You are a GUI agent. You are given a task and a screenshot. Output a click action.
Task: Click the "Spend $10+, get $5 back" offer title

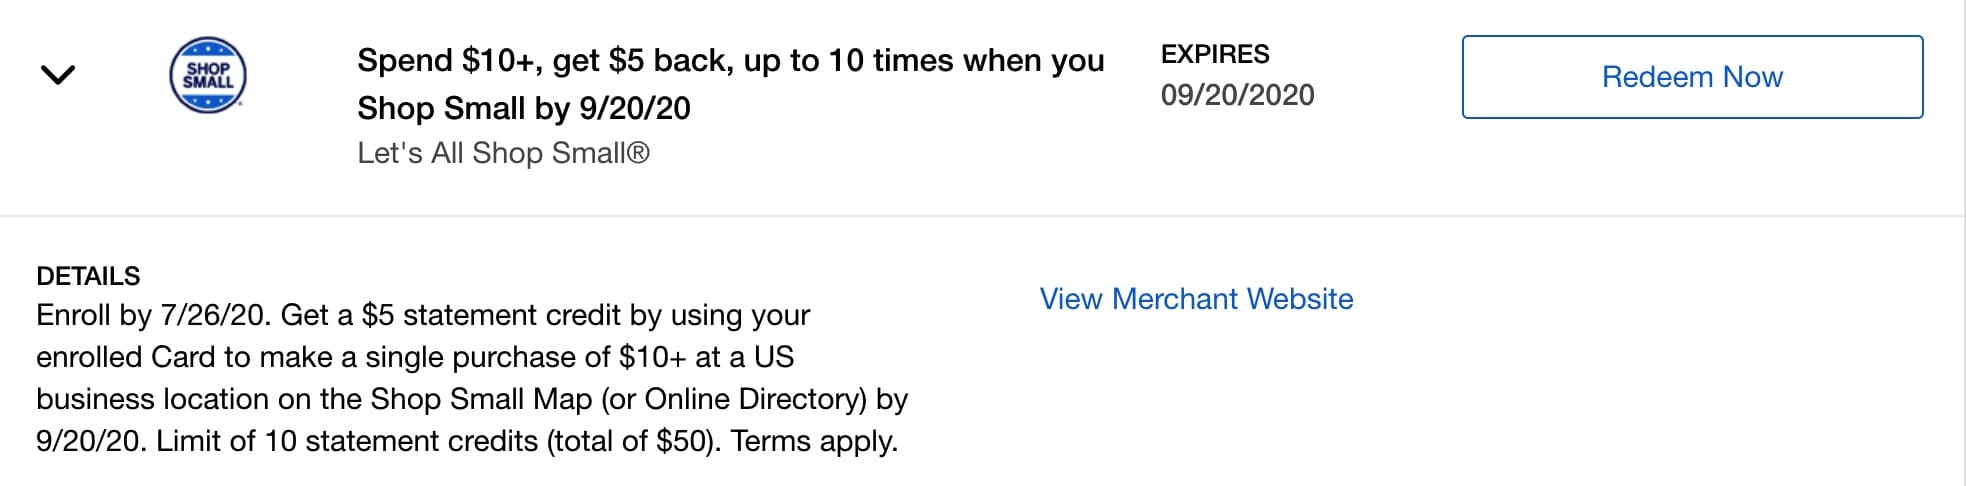pos(730,61)
